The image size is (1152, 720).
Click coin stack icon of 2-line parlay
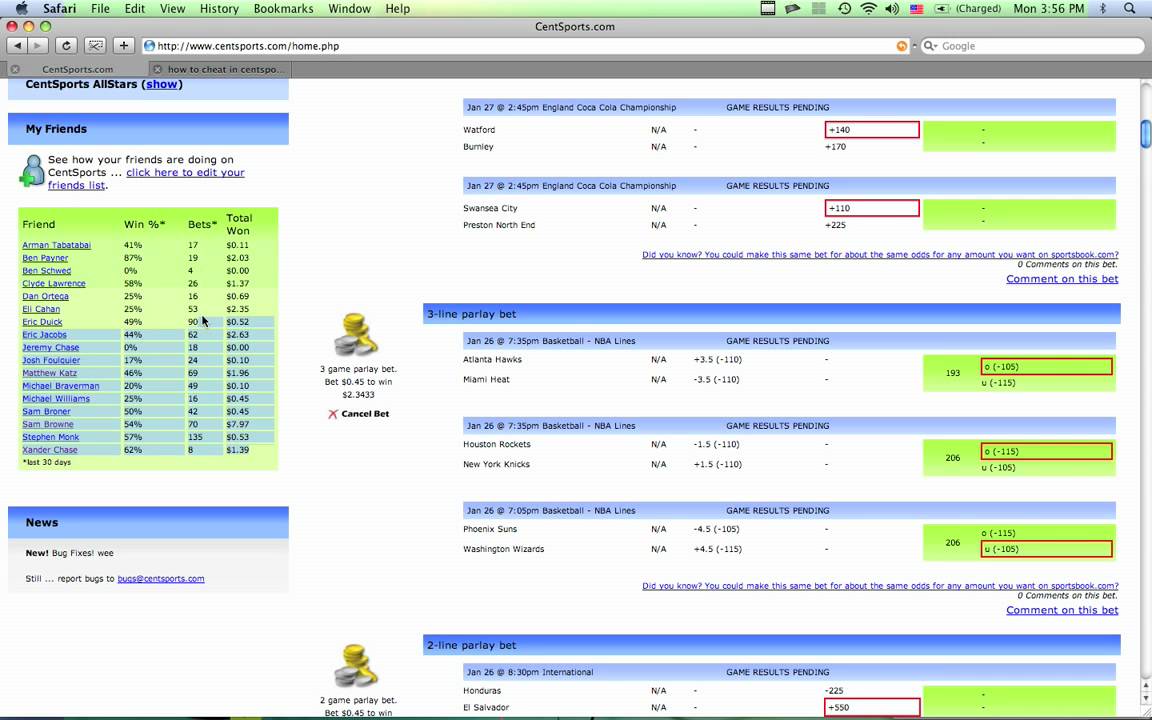(x=355, y=666)
